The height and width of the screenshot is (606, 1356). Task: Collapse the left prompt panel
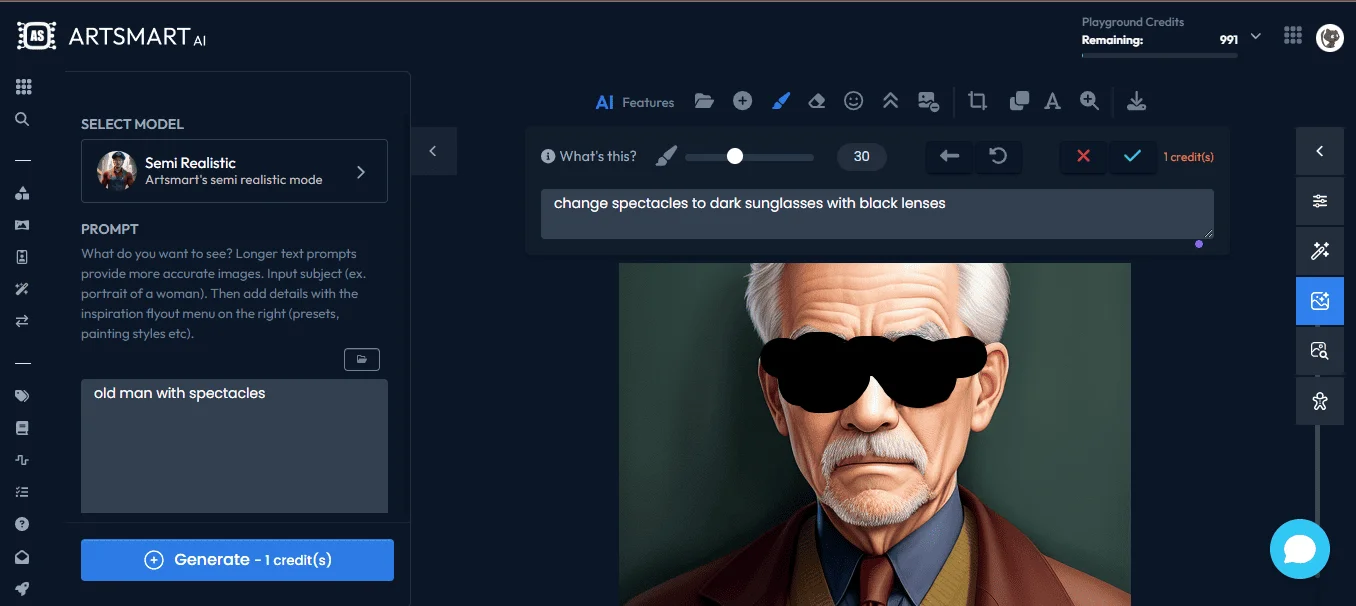433,151
